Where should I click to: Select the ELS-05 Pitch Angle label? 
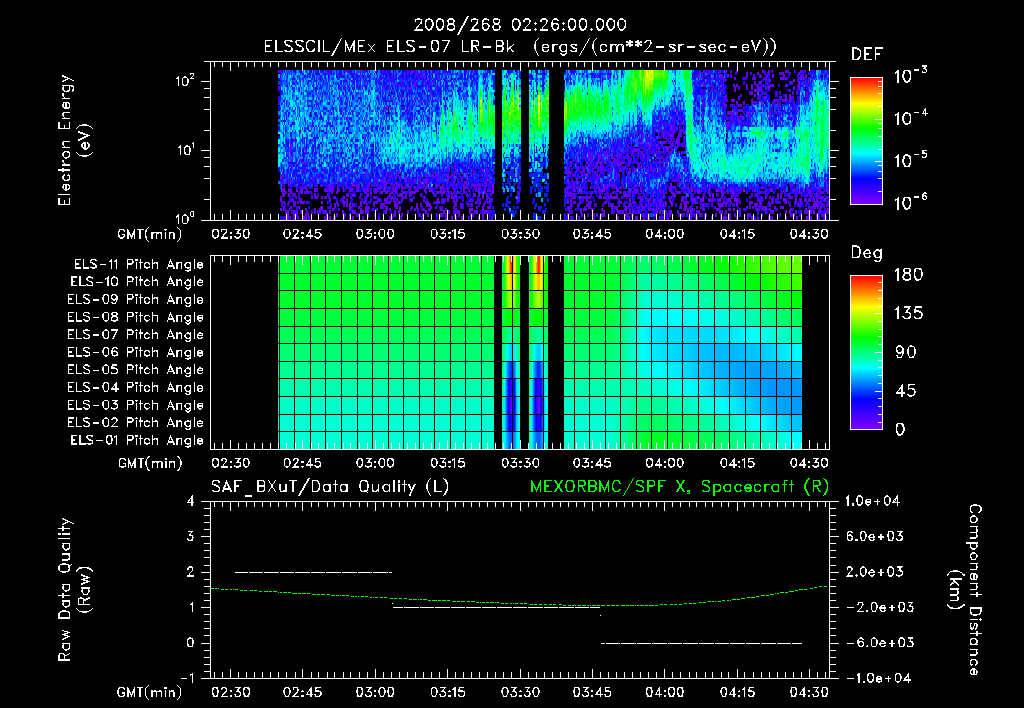click(135, 370)
